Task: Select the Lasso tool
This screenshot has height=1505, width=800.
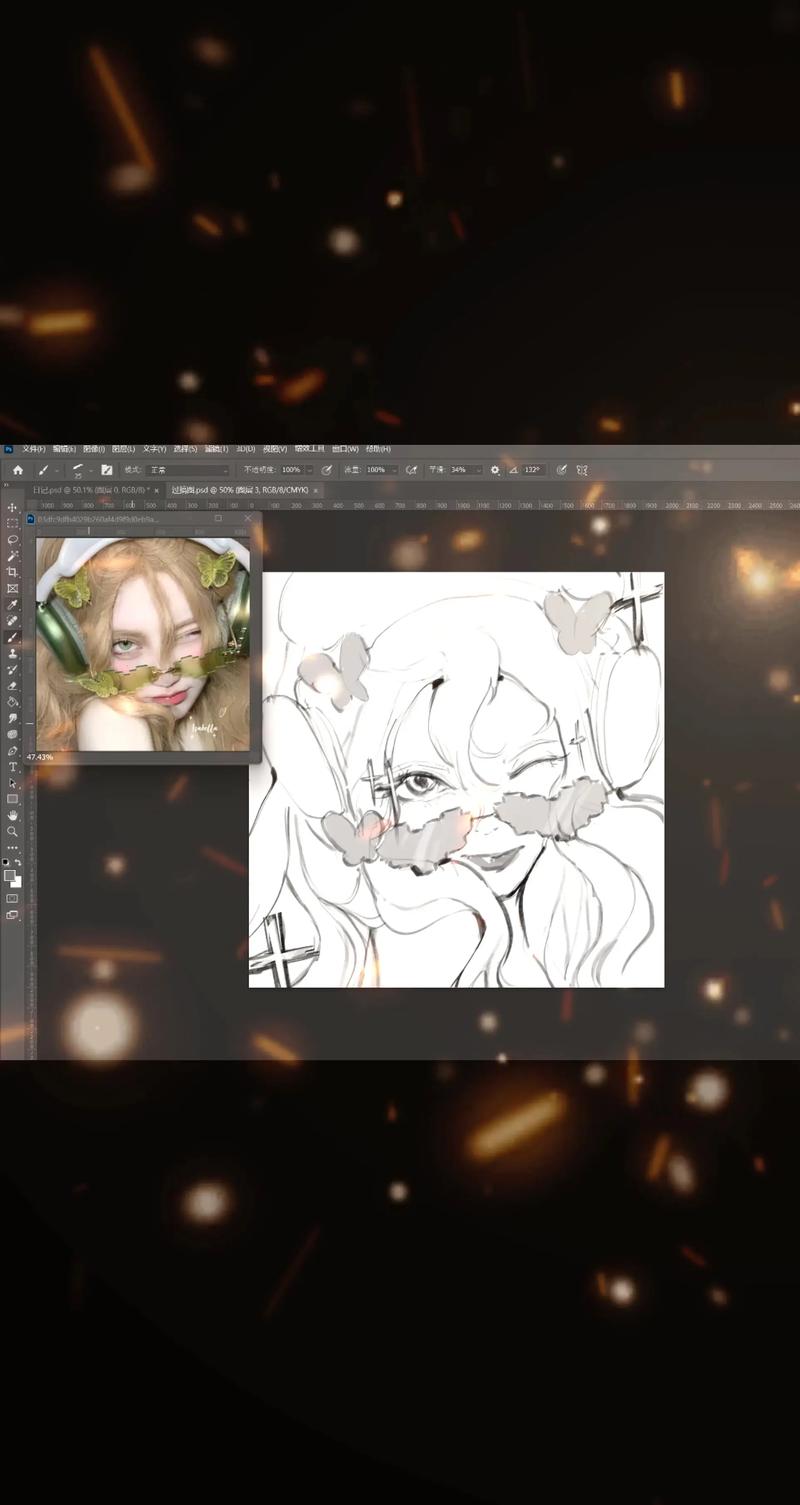Action: coord(12,540)
